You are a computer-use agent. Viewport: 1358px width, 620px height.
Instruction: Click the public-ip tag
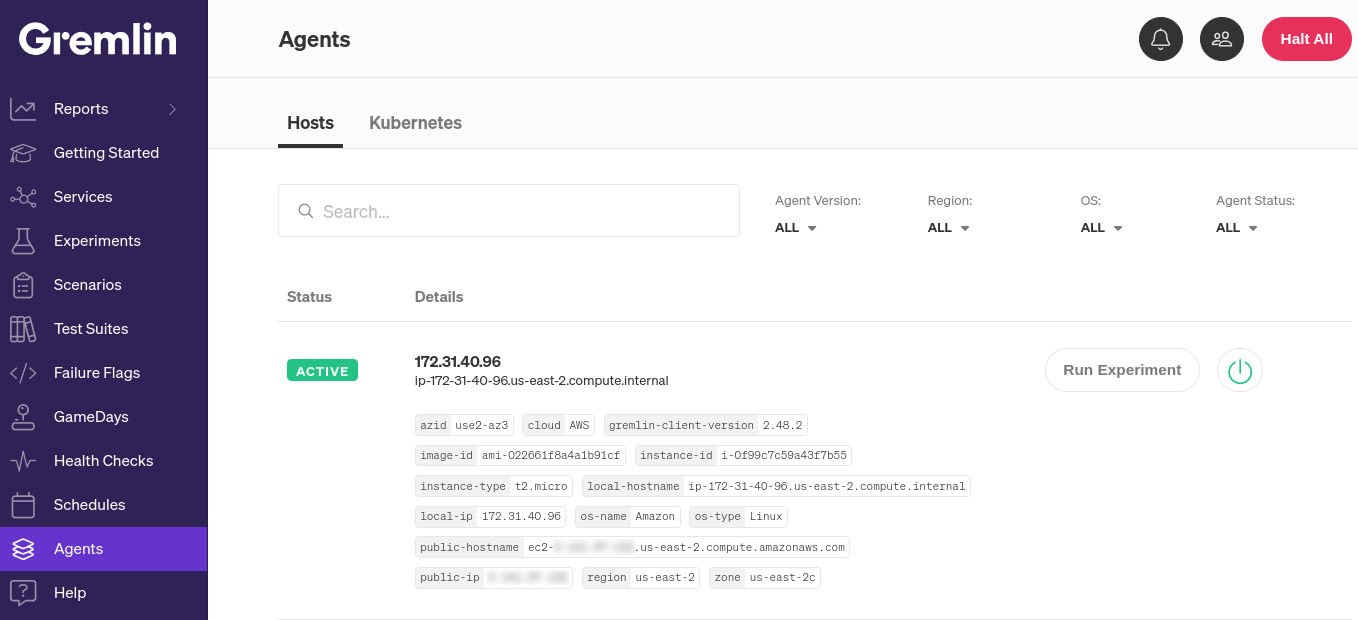pyautogui.click(x=494, y=578)
